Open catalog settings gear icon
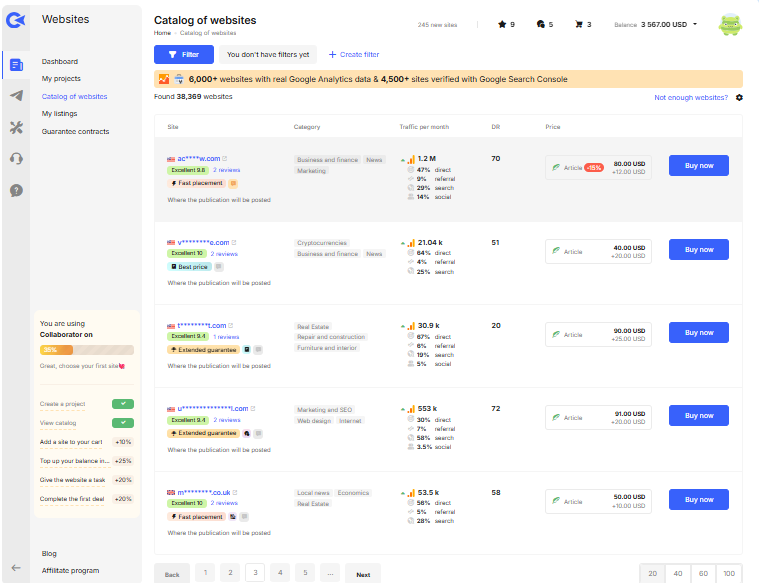The image size is (759, 583). pyautogui.click(x=739, y=97)
